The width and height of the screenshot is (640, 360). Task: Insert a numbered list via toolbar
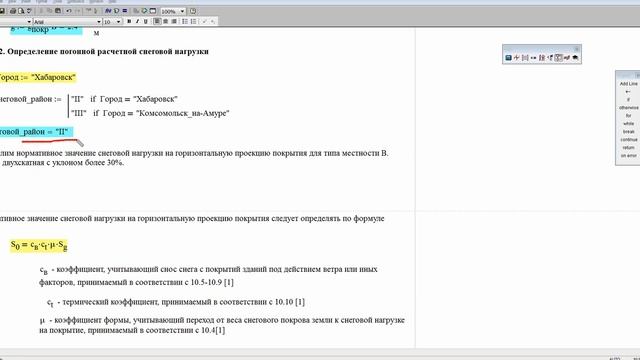(x=193, y=22)
